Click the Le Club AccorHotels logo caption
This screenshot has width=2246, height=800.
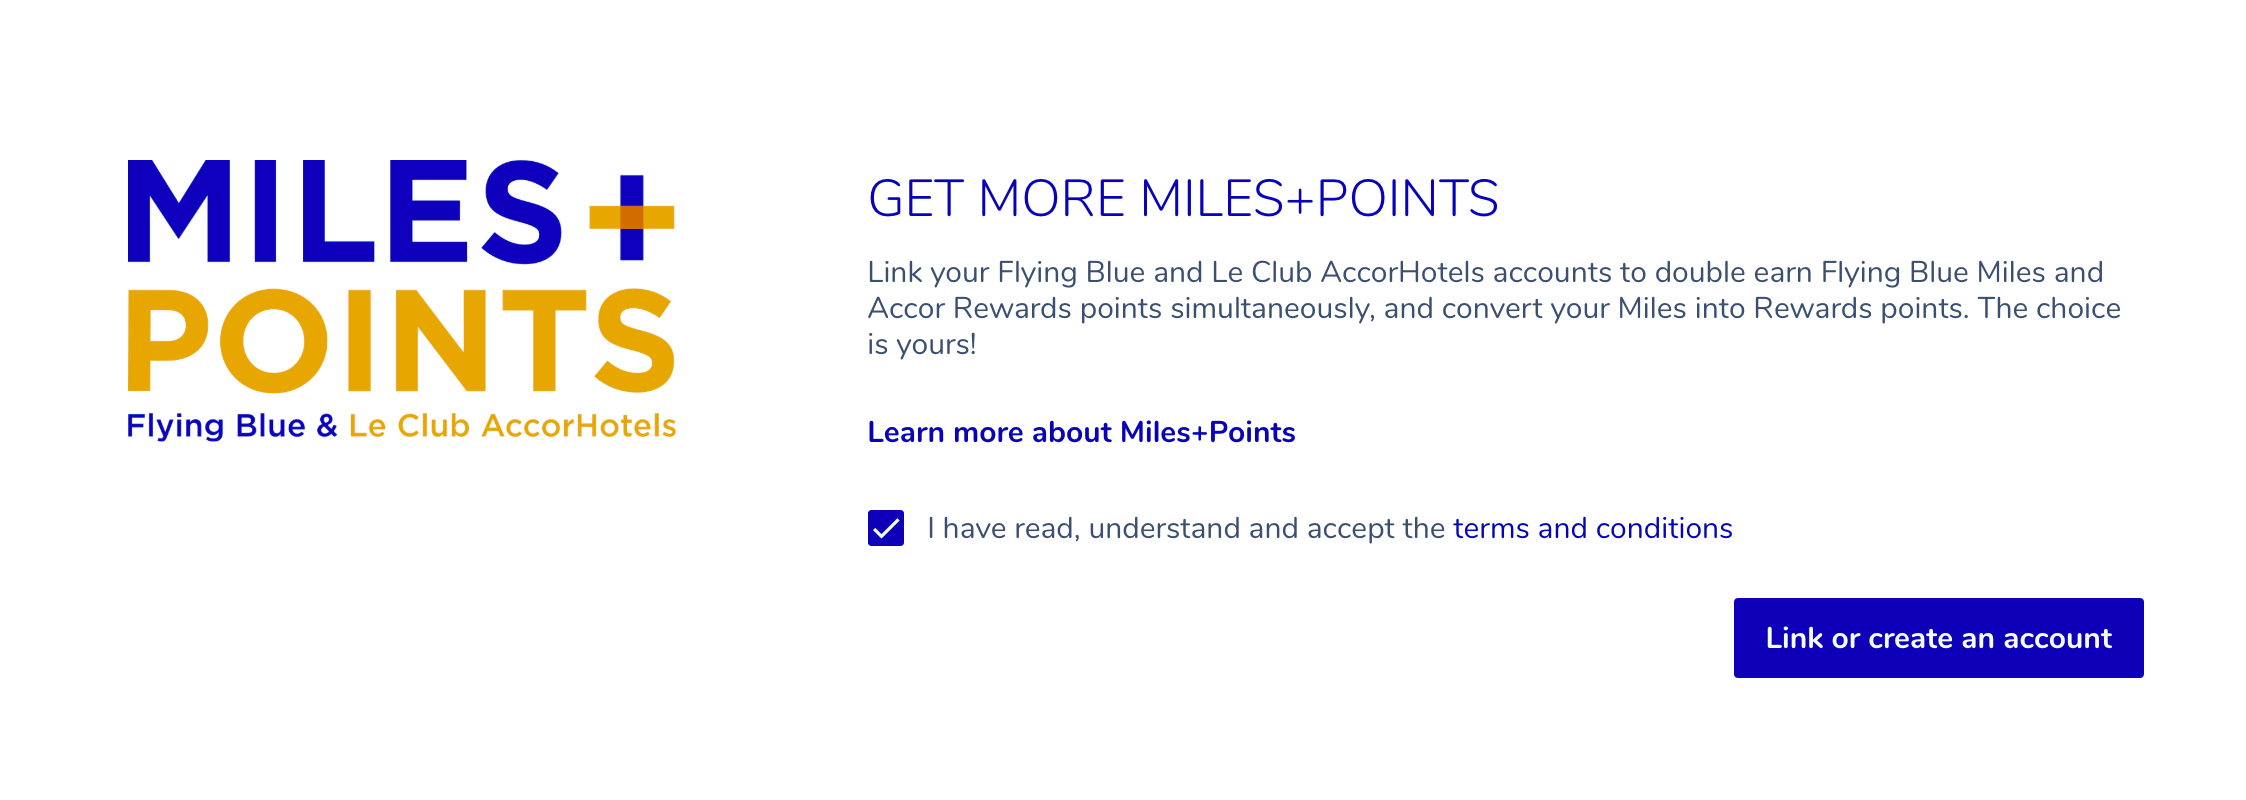512,426
